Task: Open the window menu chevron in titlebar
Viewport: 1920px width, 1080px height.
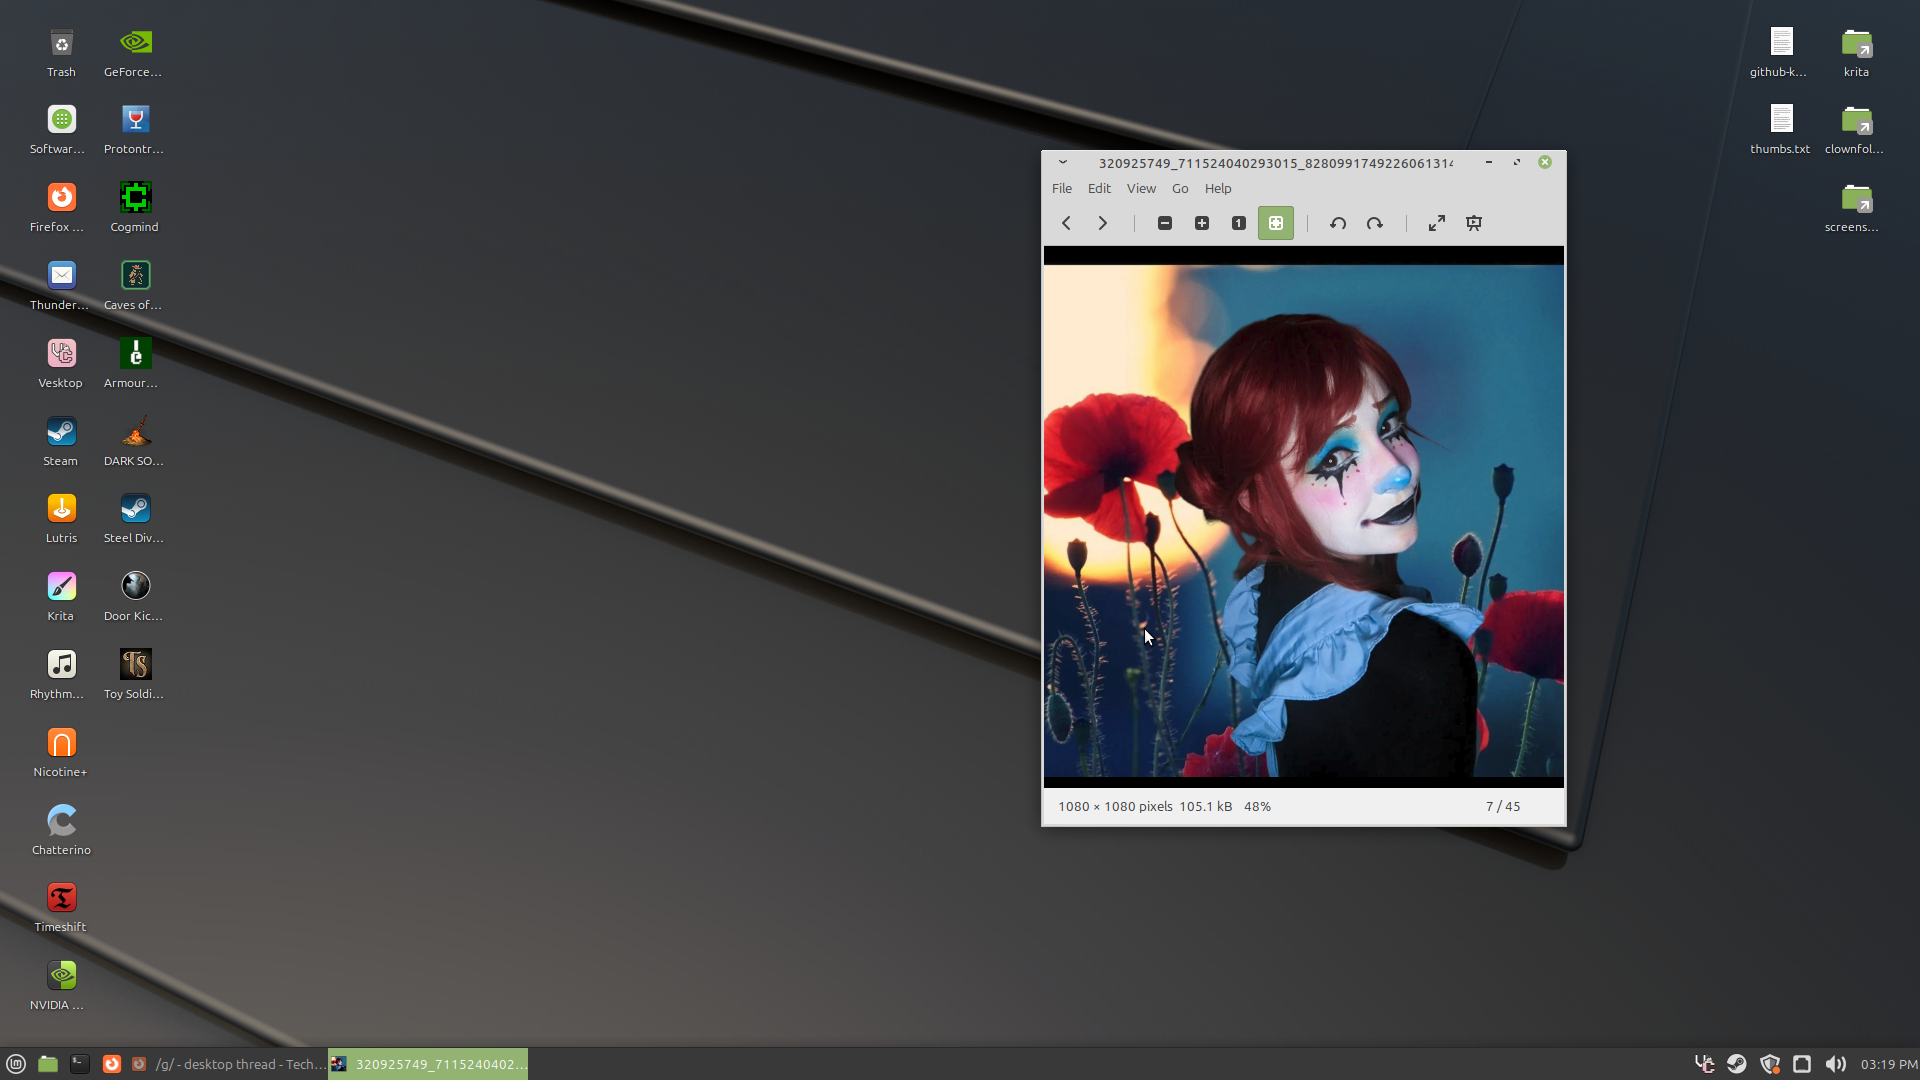Action: point(1063,162)
